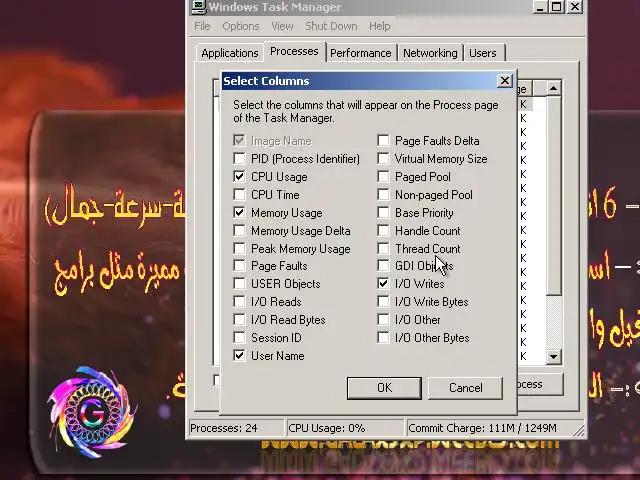The image size is (640, 480).
Task: Click process list scroll down arrow
Action: coord(553,357)
